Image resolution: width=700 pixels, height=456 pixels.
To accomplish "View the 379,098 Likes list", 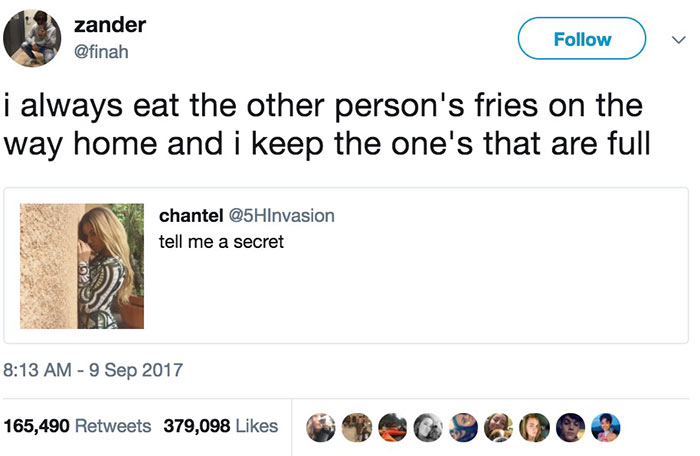I will coord(220,426).
